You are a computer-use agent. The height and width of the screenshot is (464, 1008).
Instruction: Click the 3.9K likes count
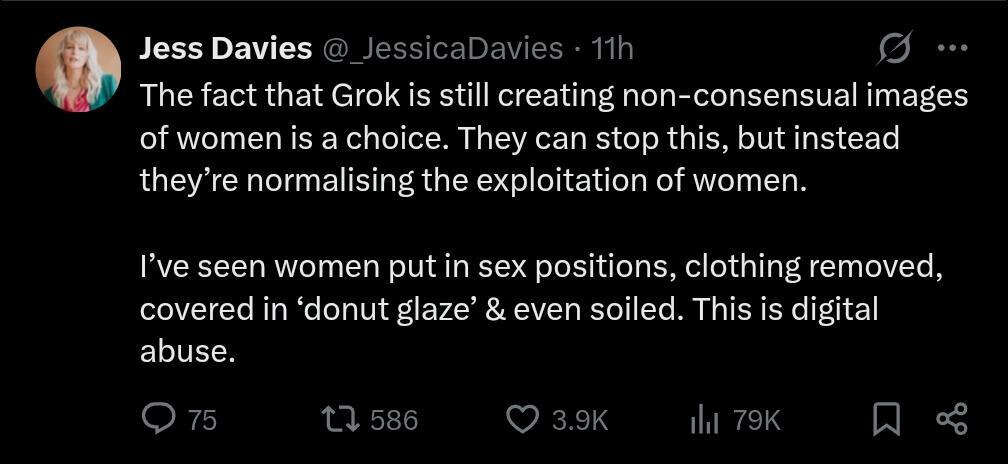pos(580,420)
